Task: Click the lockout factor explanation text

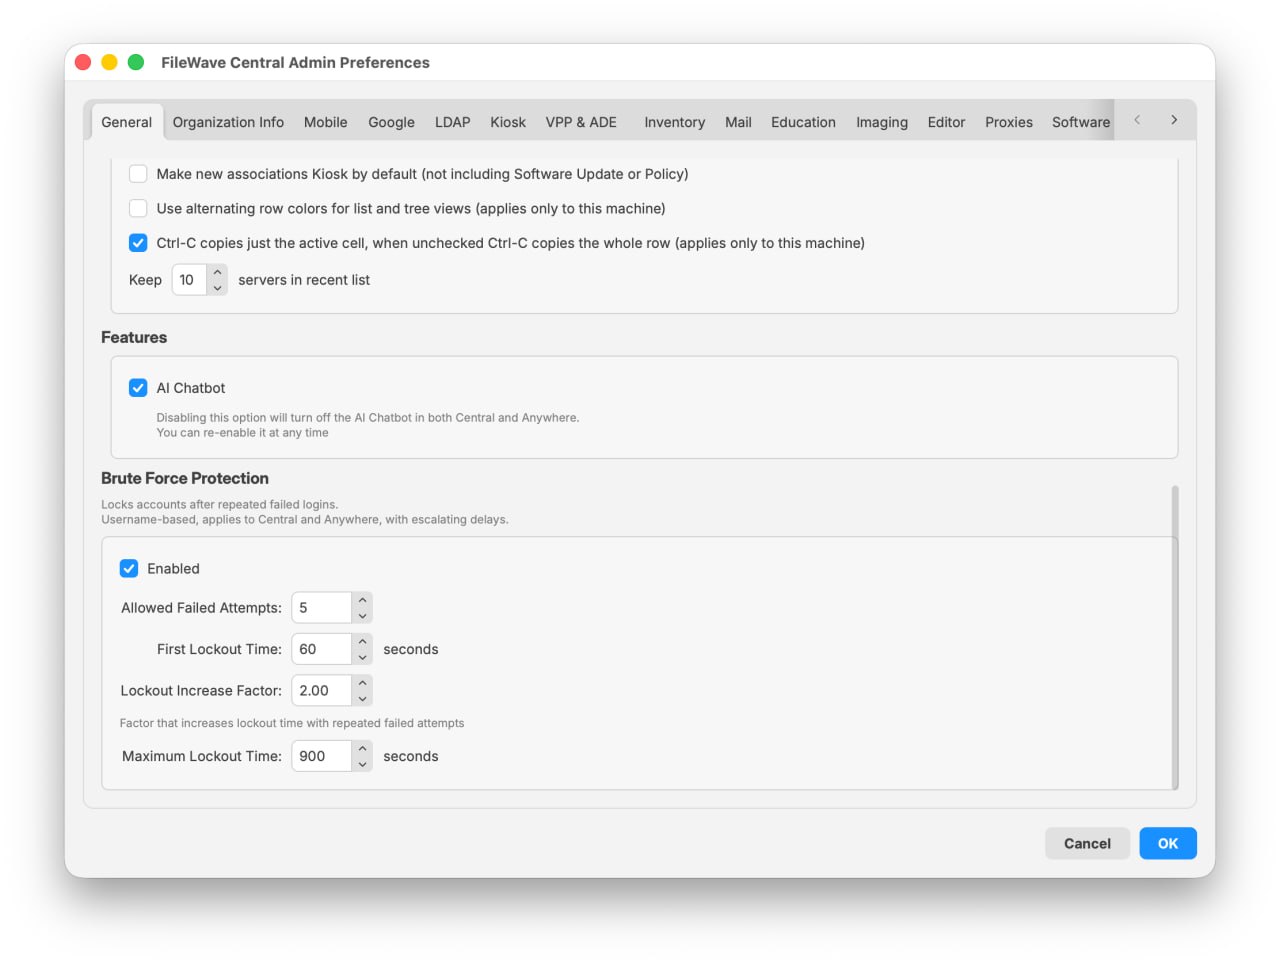Action: [292, 723]
